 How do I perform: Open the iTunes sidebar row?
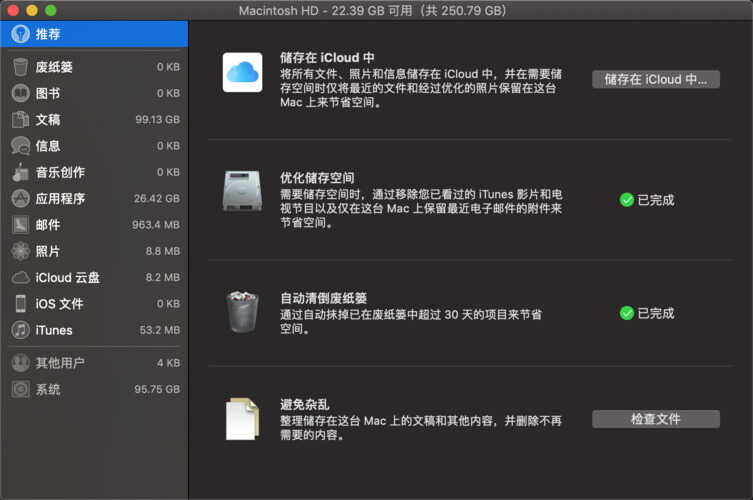point(94,330)
